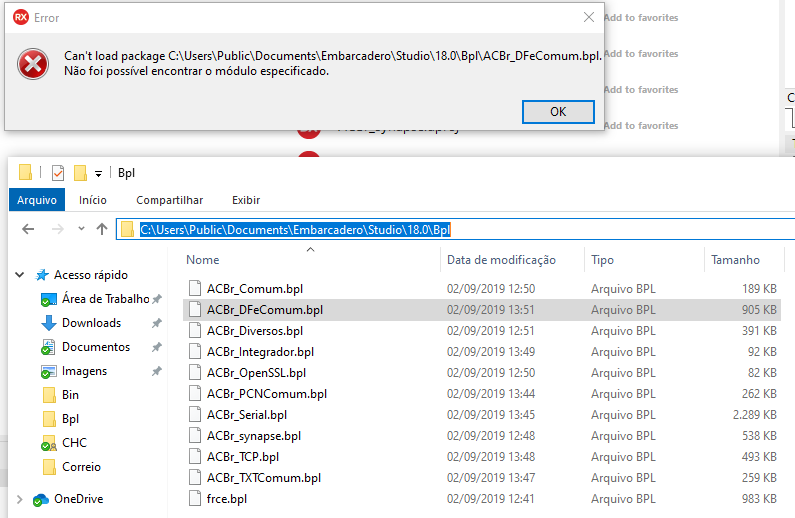This screenshot has width=795, height=518.
Task: Click the file icon of ACBr_OpenSSL.bpl
Action: [195, 373]
